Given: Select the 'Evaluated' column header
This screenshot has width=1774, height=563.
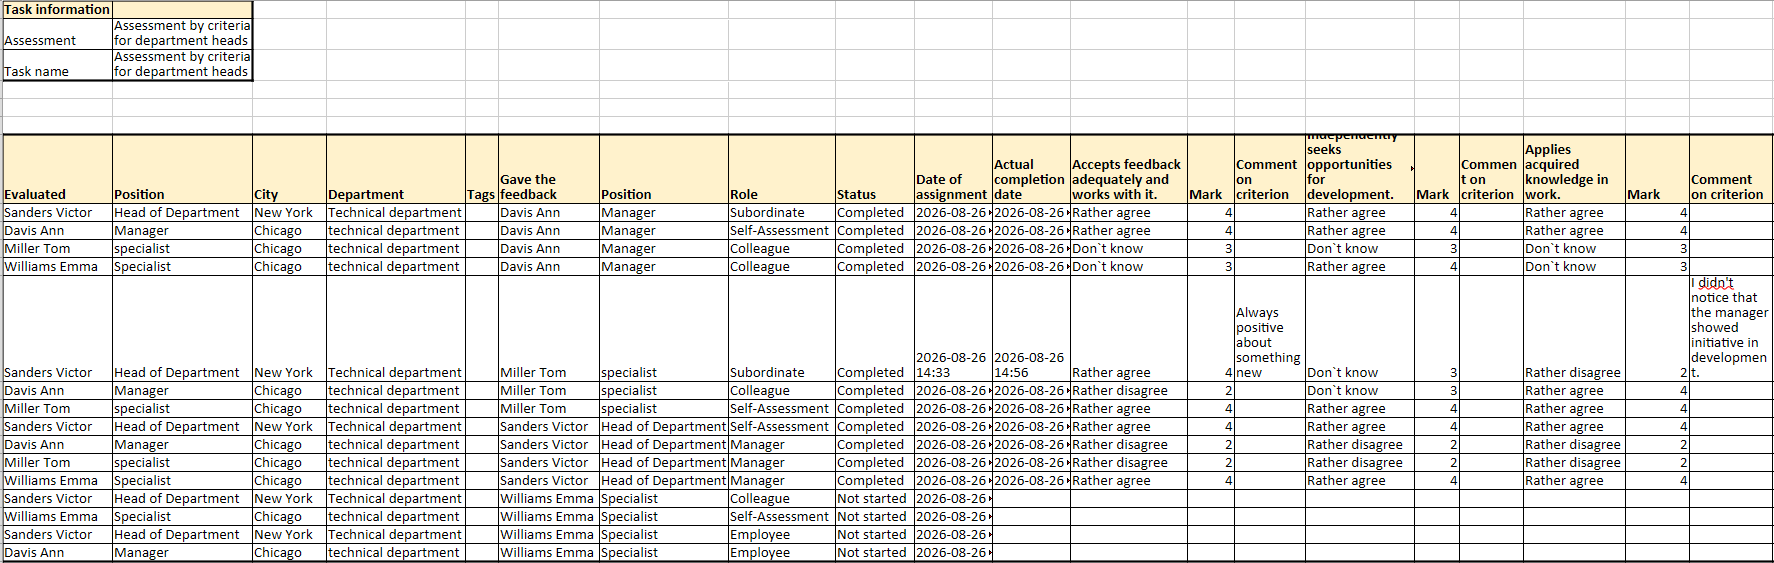Looking at the screenshot, I should point(57,170).
